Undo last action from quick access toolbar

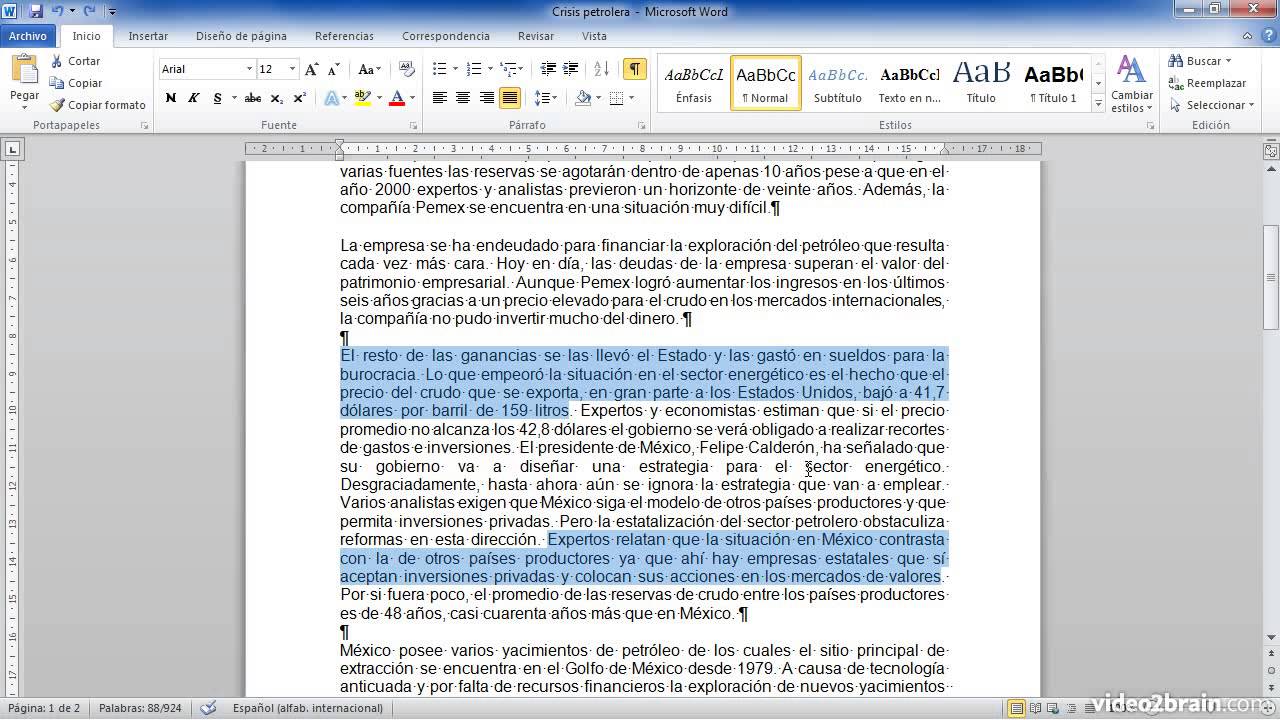pyautogui.click(x=58, y=11)
